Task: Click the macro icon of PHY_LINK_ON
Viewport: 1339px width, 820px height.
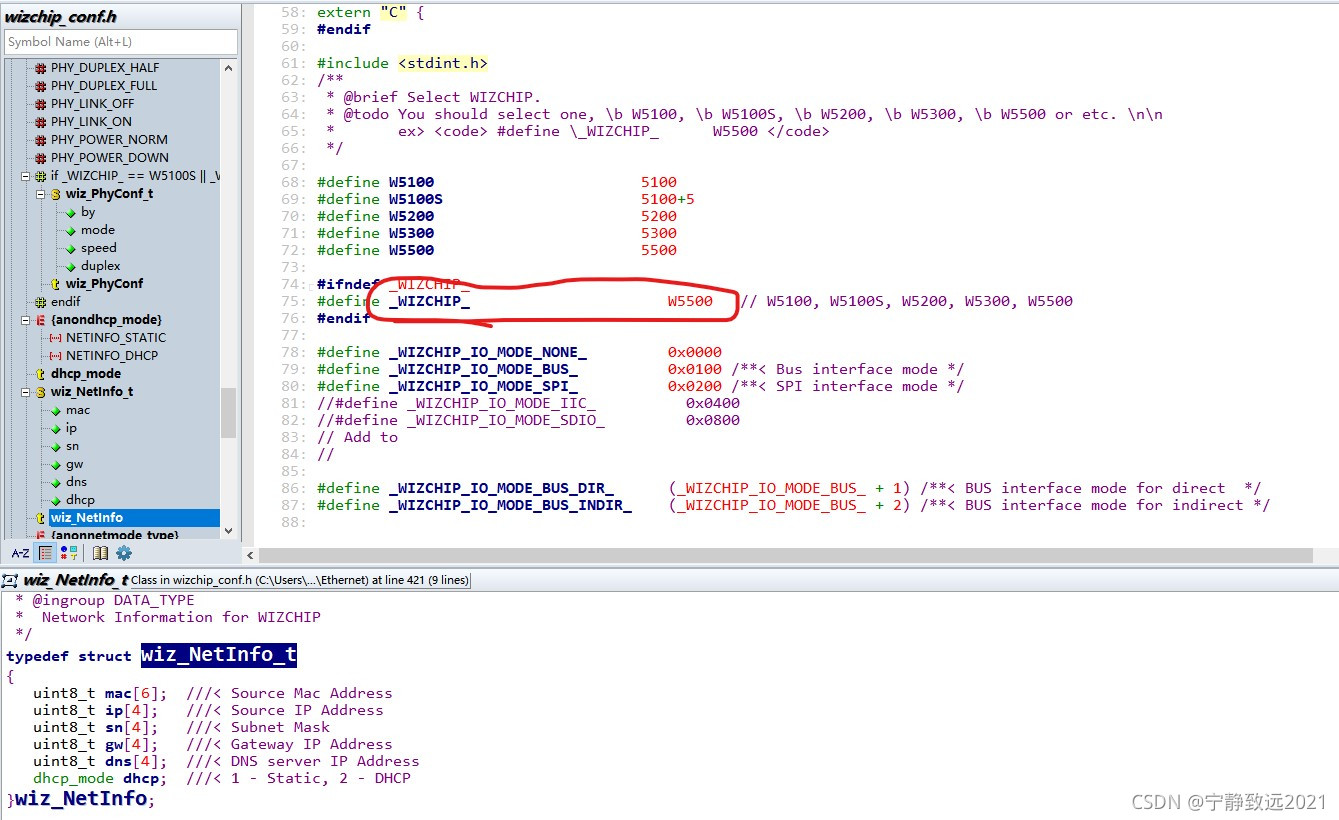Action: (41, 122)
